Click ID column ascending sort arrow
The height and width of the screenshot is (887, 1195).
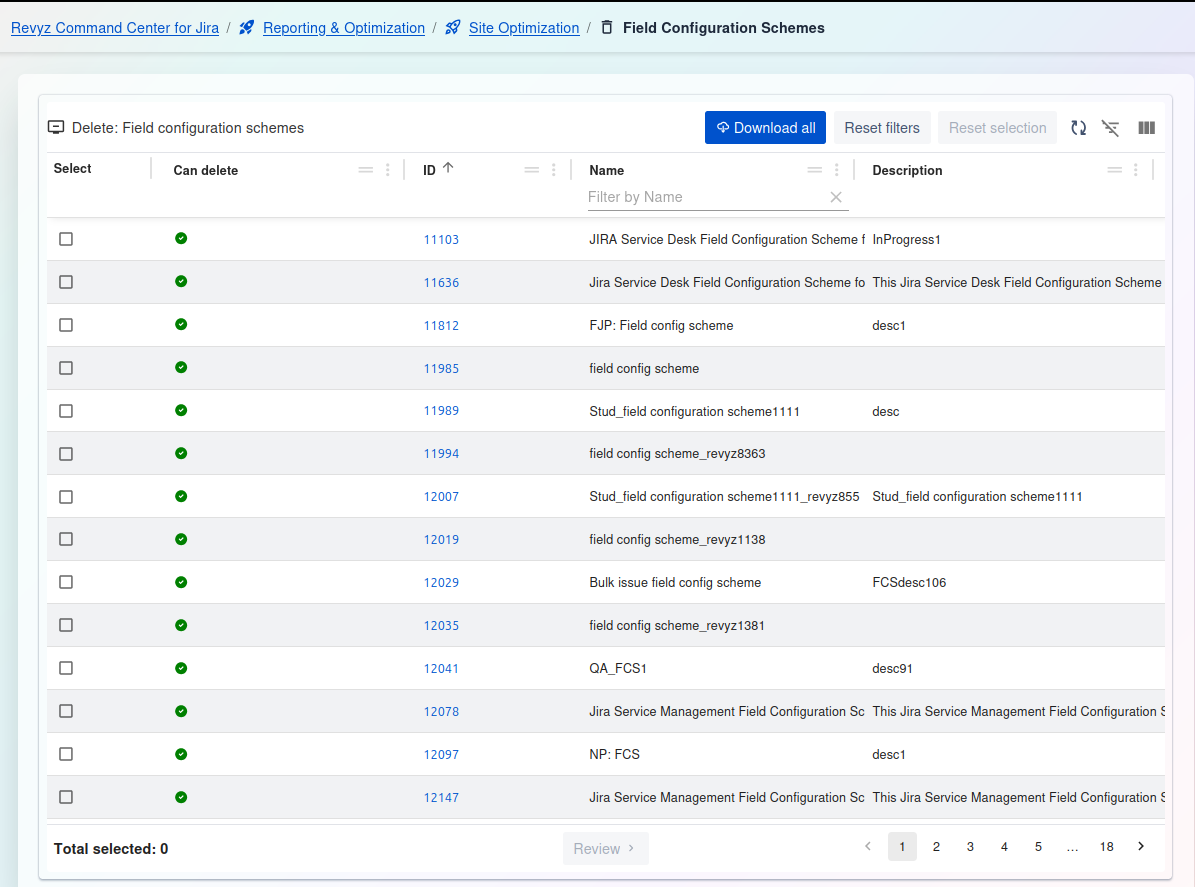448,169
